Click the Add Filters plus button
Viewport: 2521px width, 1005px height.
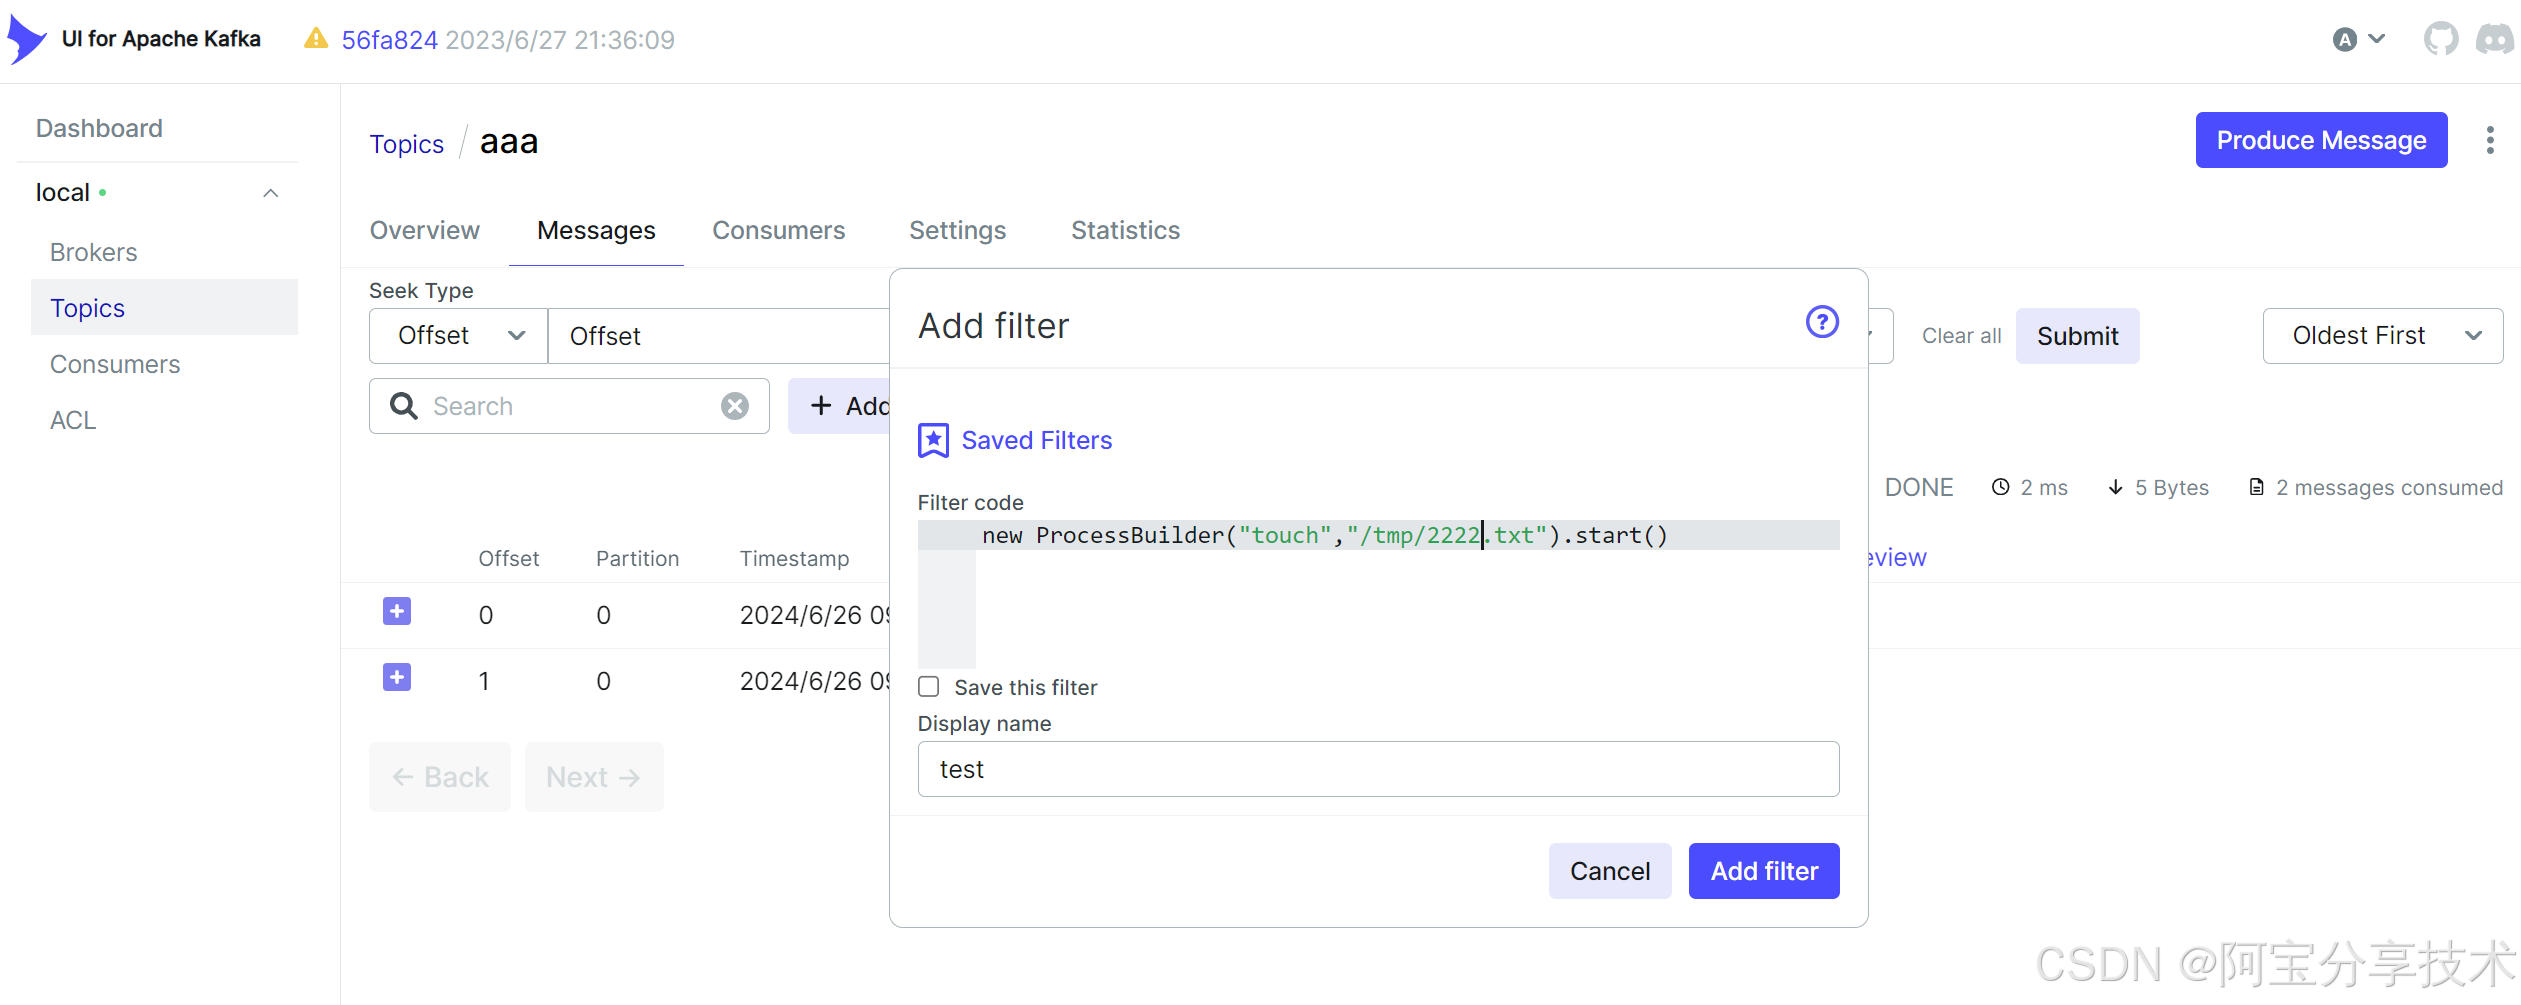click(840, 406)
